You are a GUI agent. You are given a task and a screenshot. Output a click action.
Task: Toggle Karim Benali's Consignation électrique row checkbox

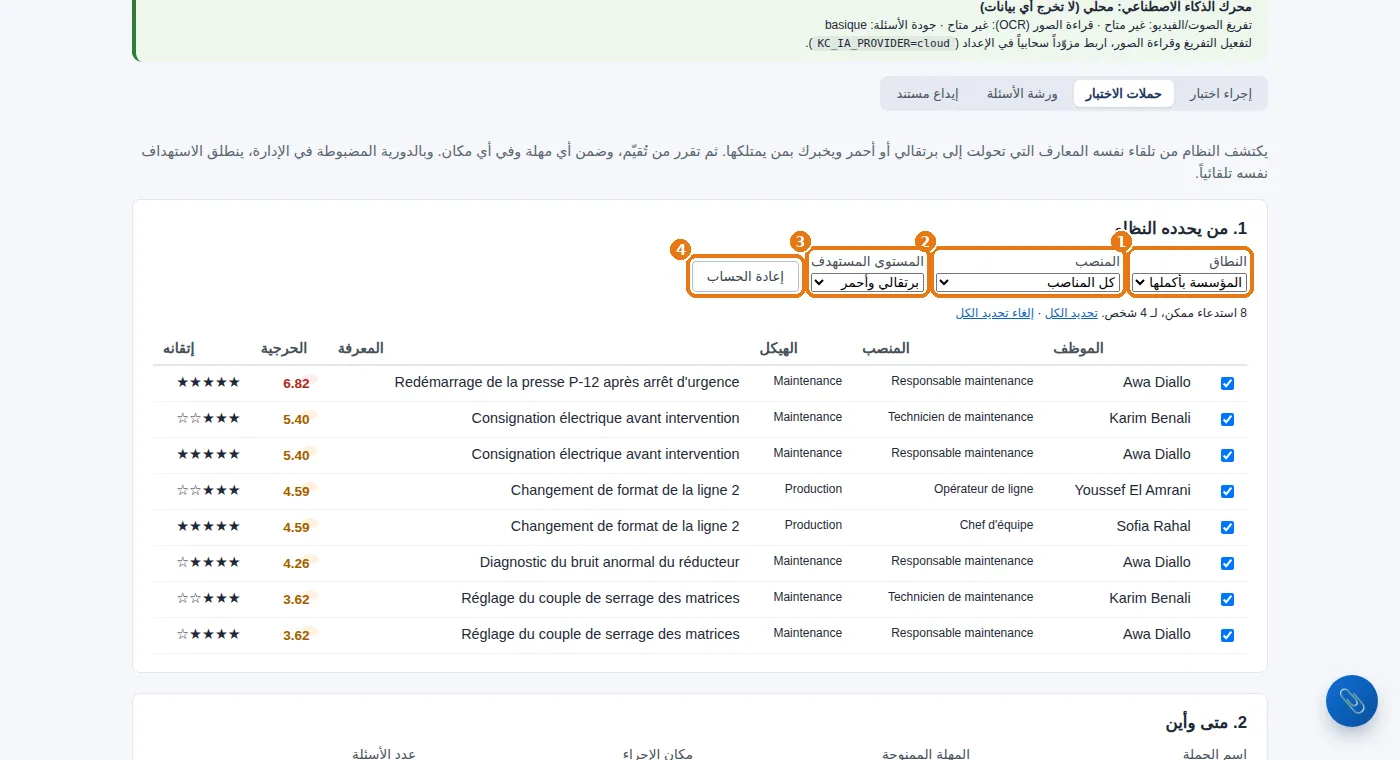coord(1227,419)
